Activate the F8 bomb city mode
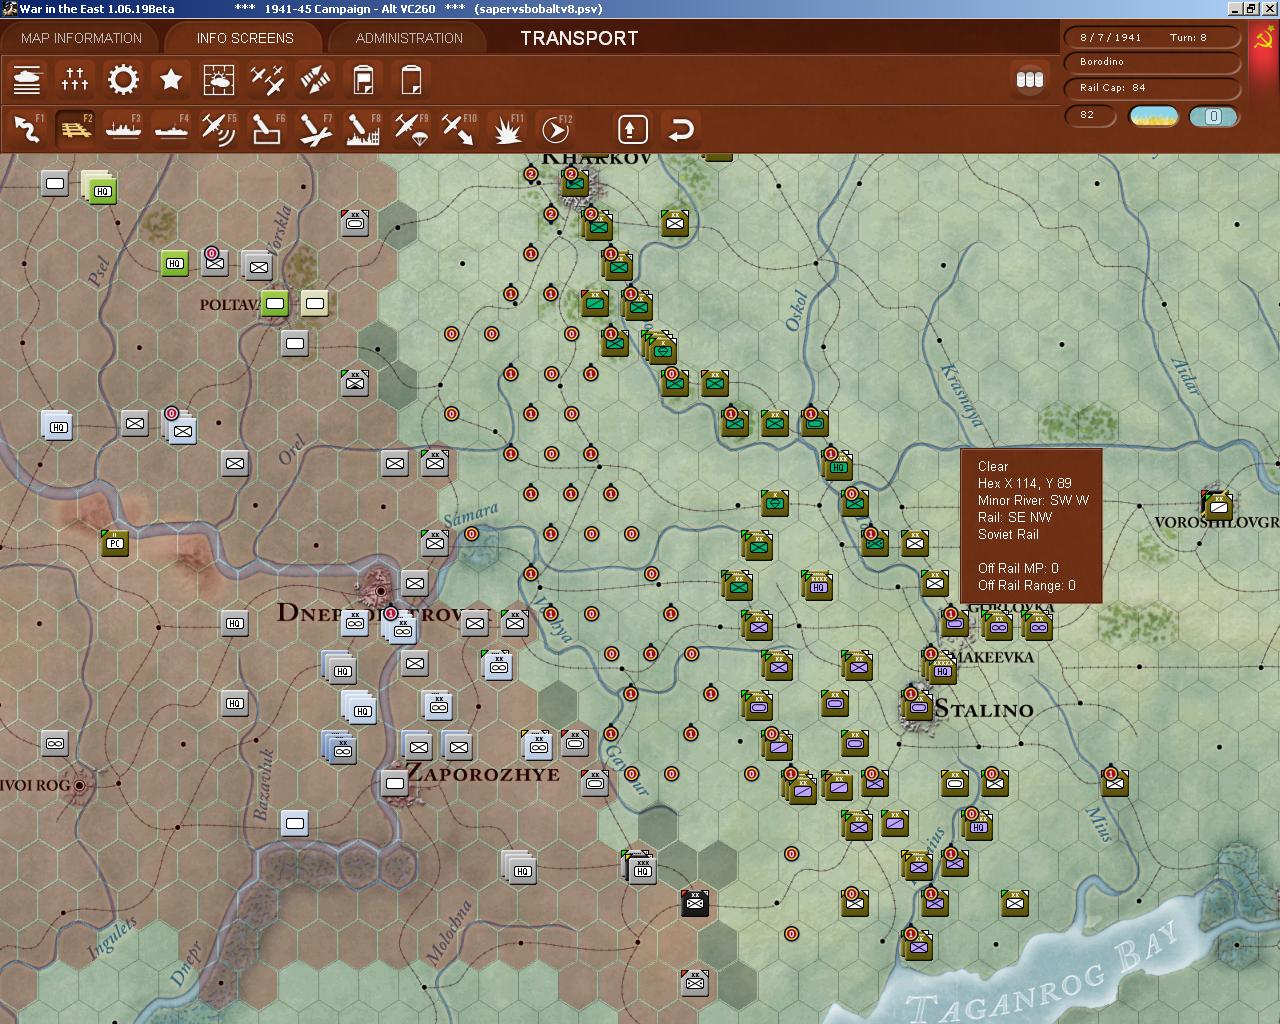This screenshot has height=1024, width=1280. click(363, 129)
